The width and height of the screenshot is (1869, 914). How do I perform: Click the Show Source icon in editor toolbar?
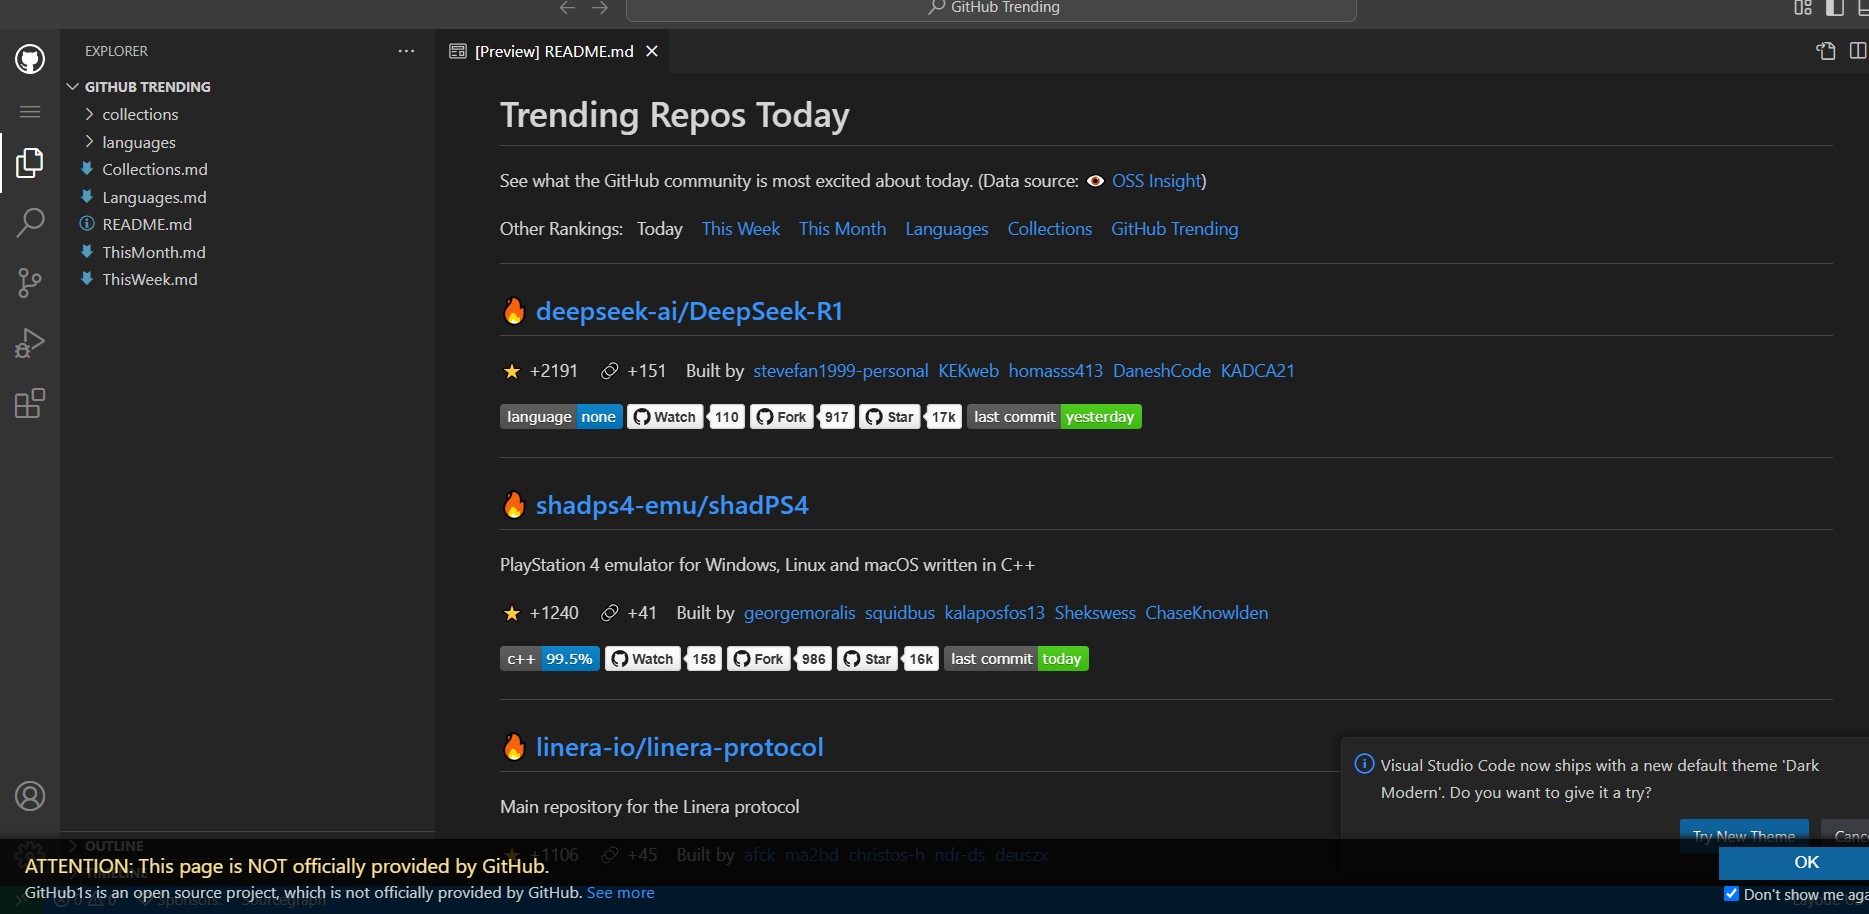(1826, 51)
